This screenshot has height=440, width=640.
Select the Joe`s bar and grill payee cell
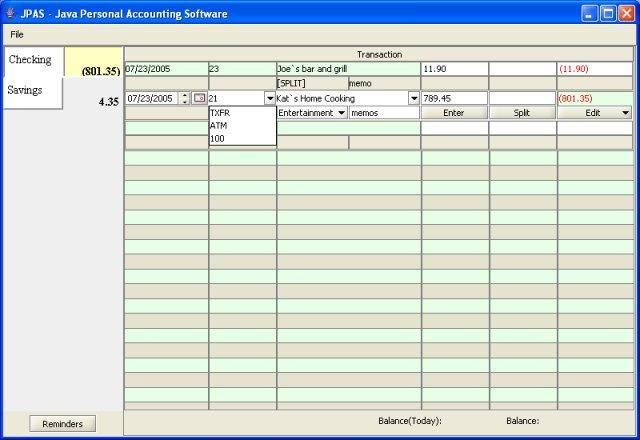pyautogui.click(x=348, y=69)
